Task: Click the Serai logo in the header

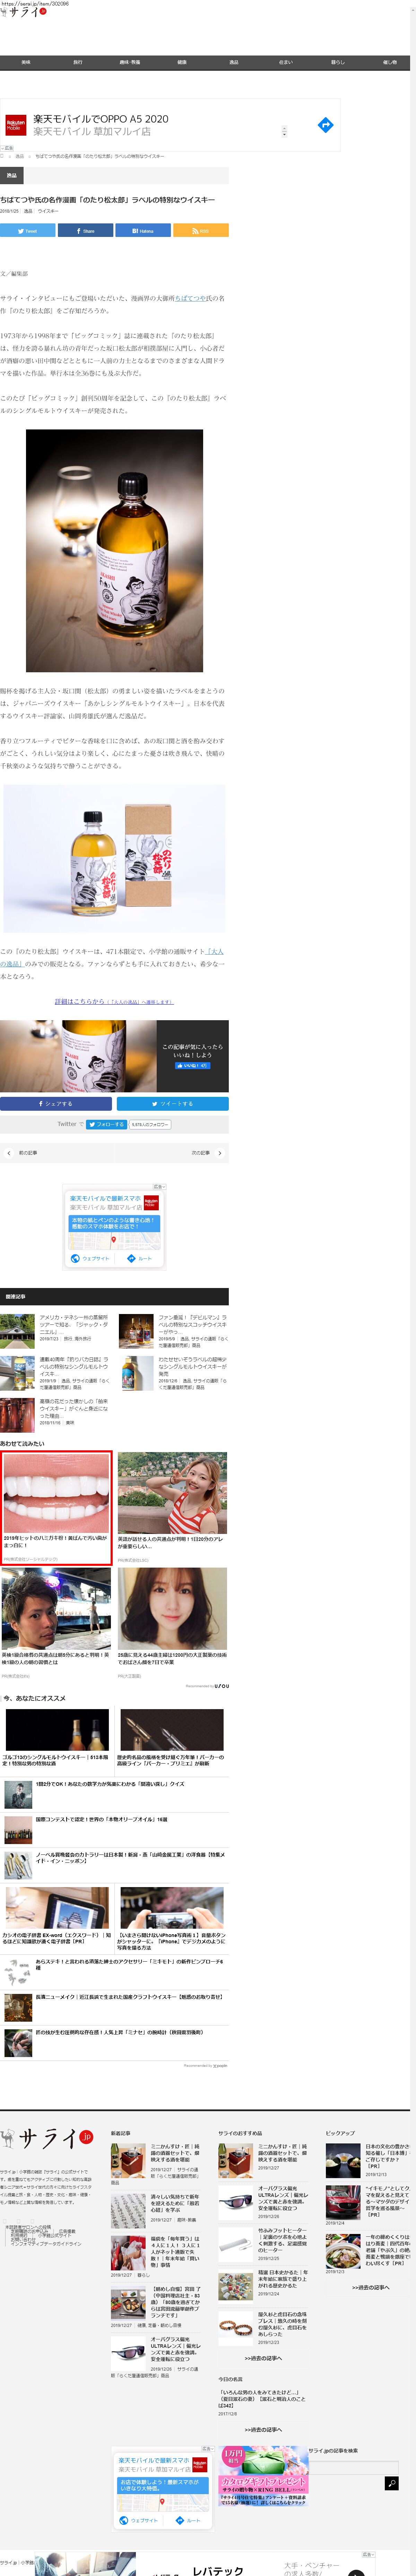Action: pos(24,13)
